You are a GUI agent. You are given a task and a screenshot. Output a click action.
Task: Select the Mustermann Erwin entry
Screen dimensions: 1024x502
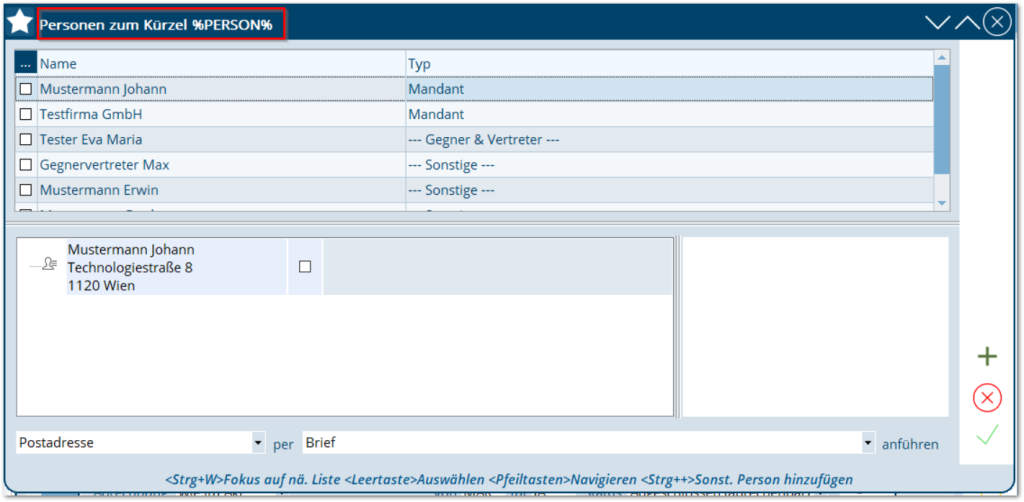pos(220,190)
